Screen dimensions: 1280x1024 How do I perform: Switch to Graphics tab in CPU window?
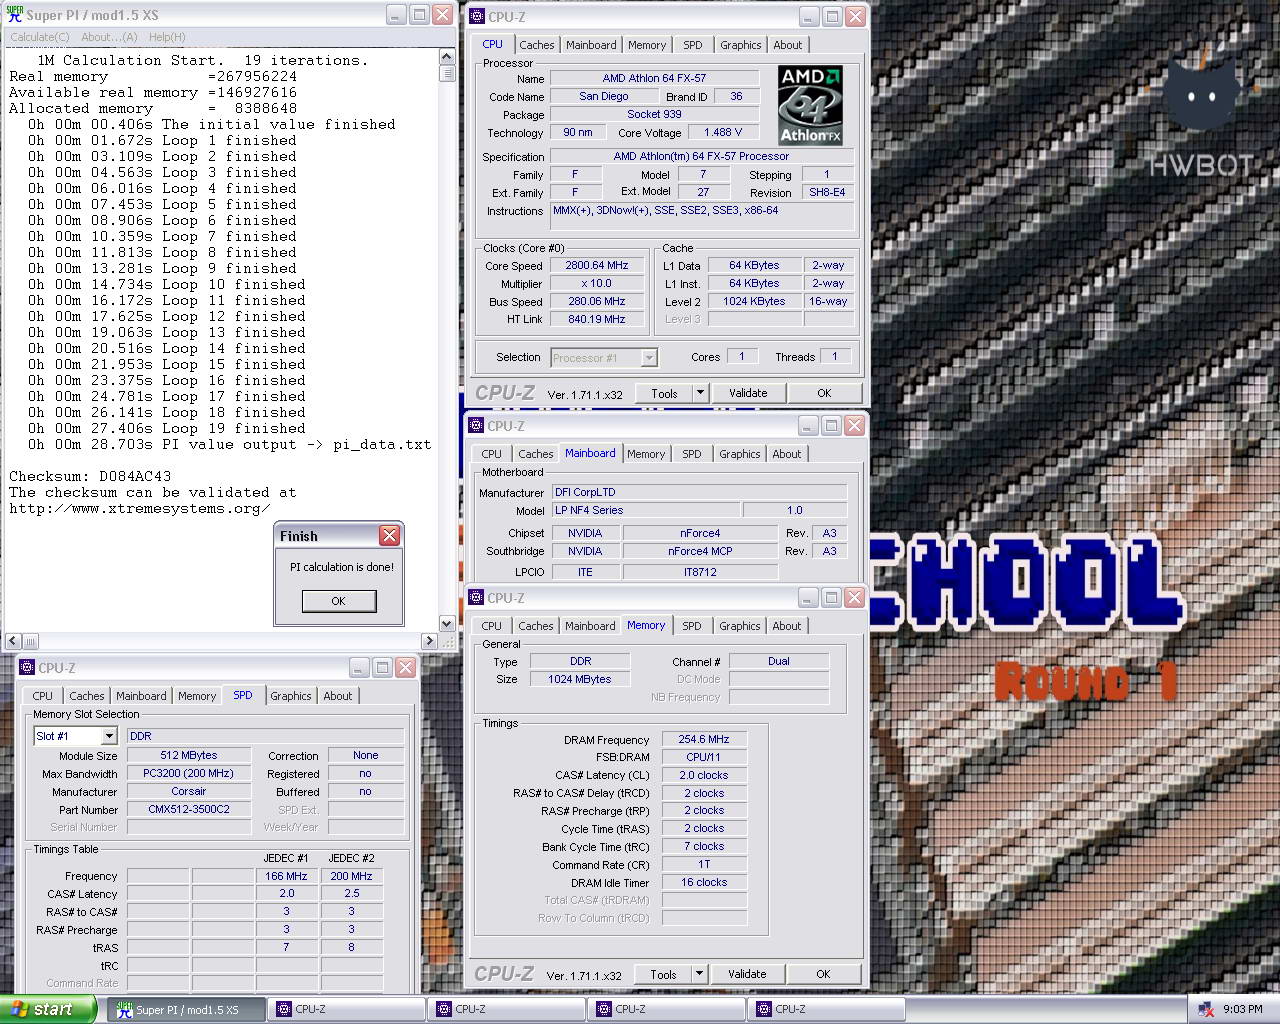coord(741,45)
